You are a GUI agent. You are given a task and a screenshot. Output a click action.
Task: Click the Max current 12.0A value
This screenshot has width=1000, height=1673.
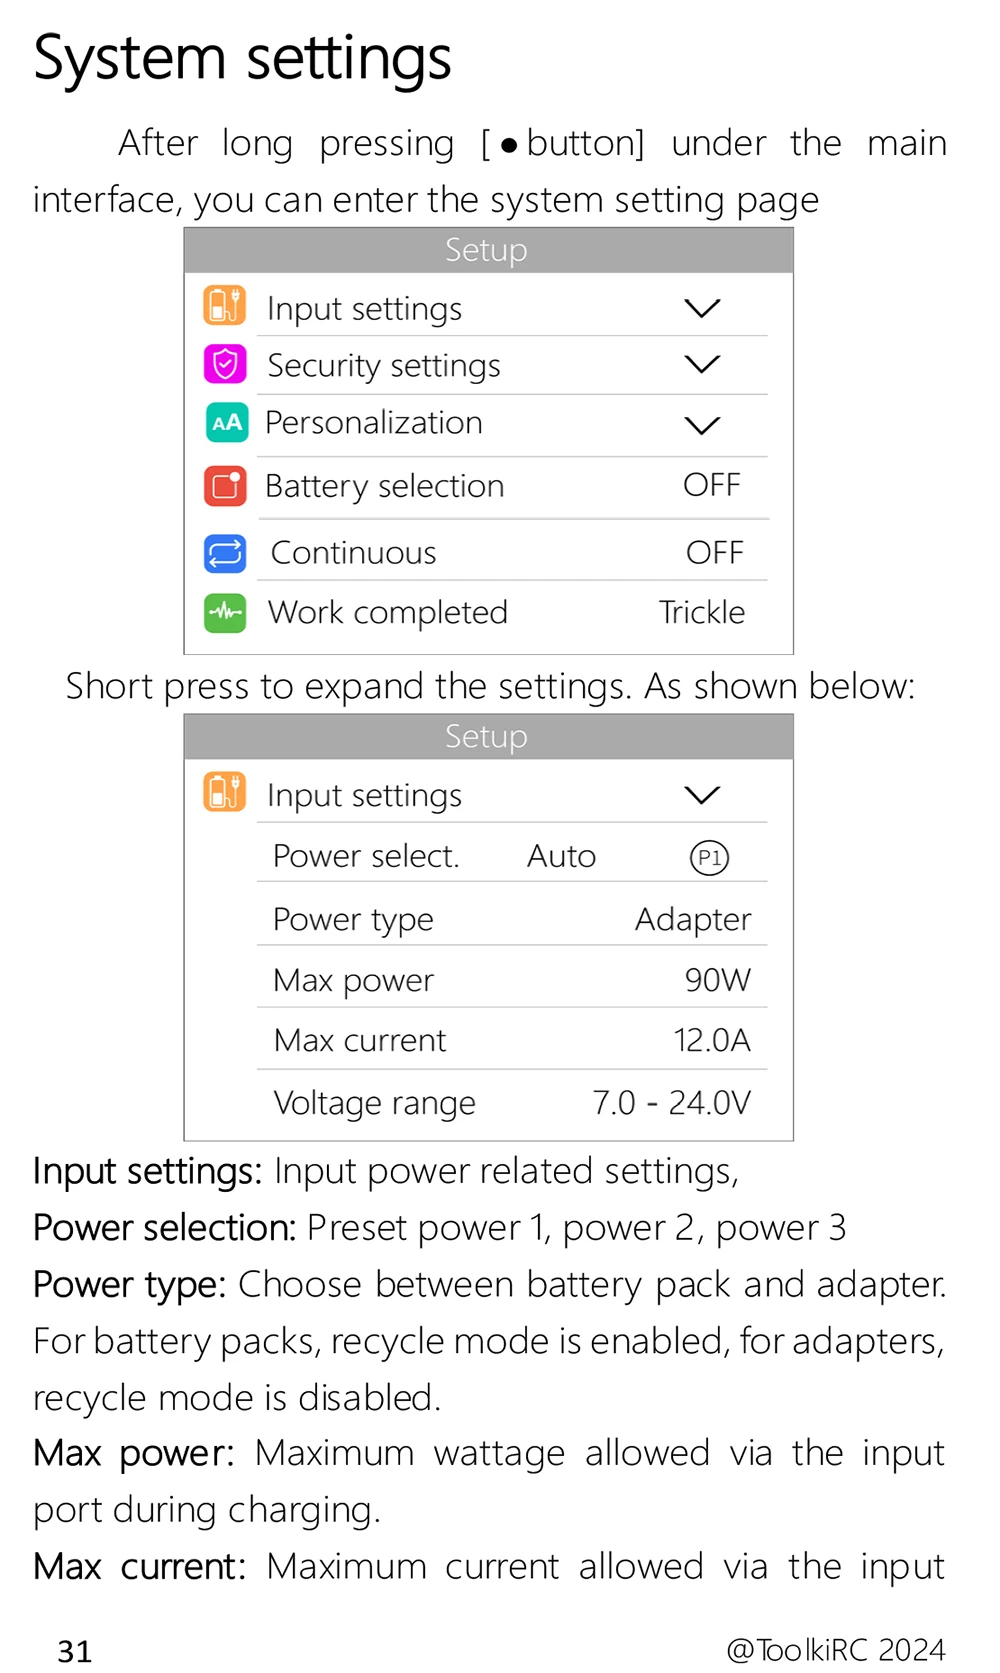(712, 1040)
